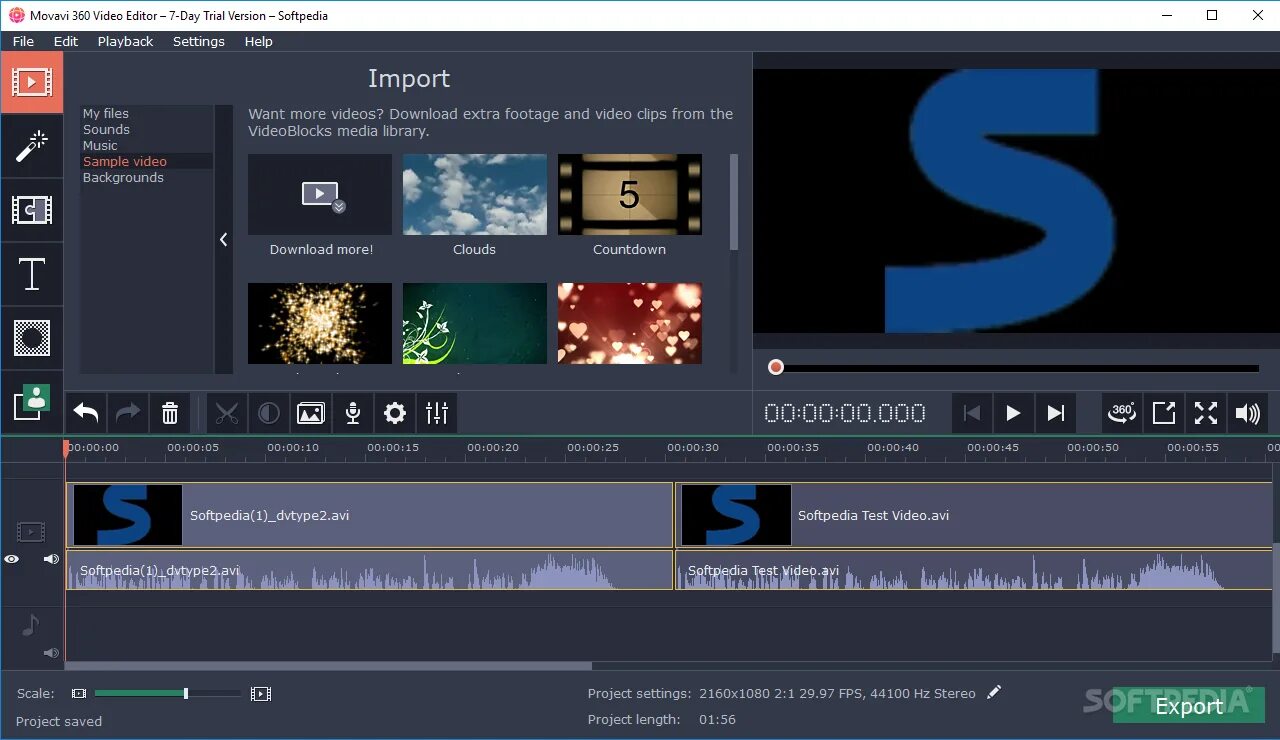Screen dimensions: 1280x740
Task: Click the timeline horizontal scrollbar
Action: [x=329, y=665]
